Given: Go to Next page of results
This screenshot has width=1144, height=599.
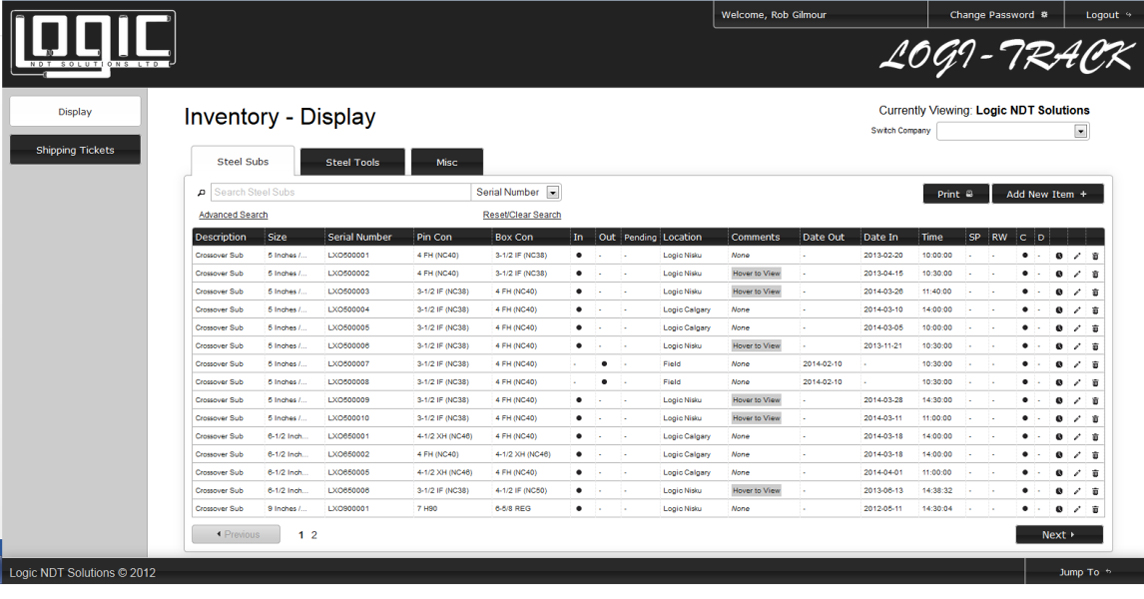Looking at the screenshot, I should tap(1059, 535).
